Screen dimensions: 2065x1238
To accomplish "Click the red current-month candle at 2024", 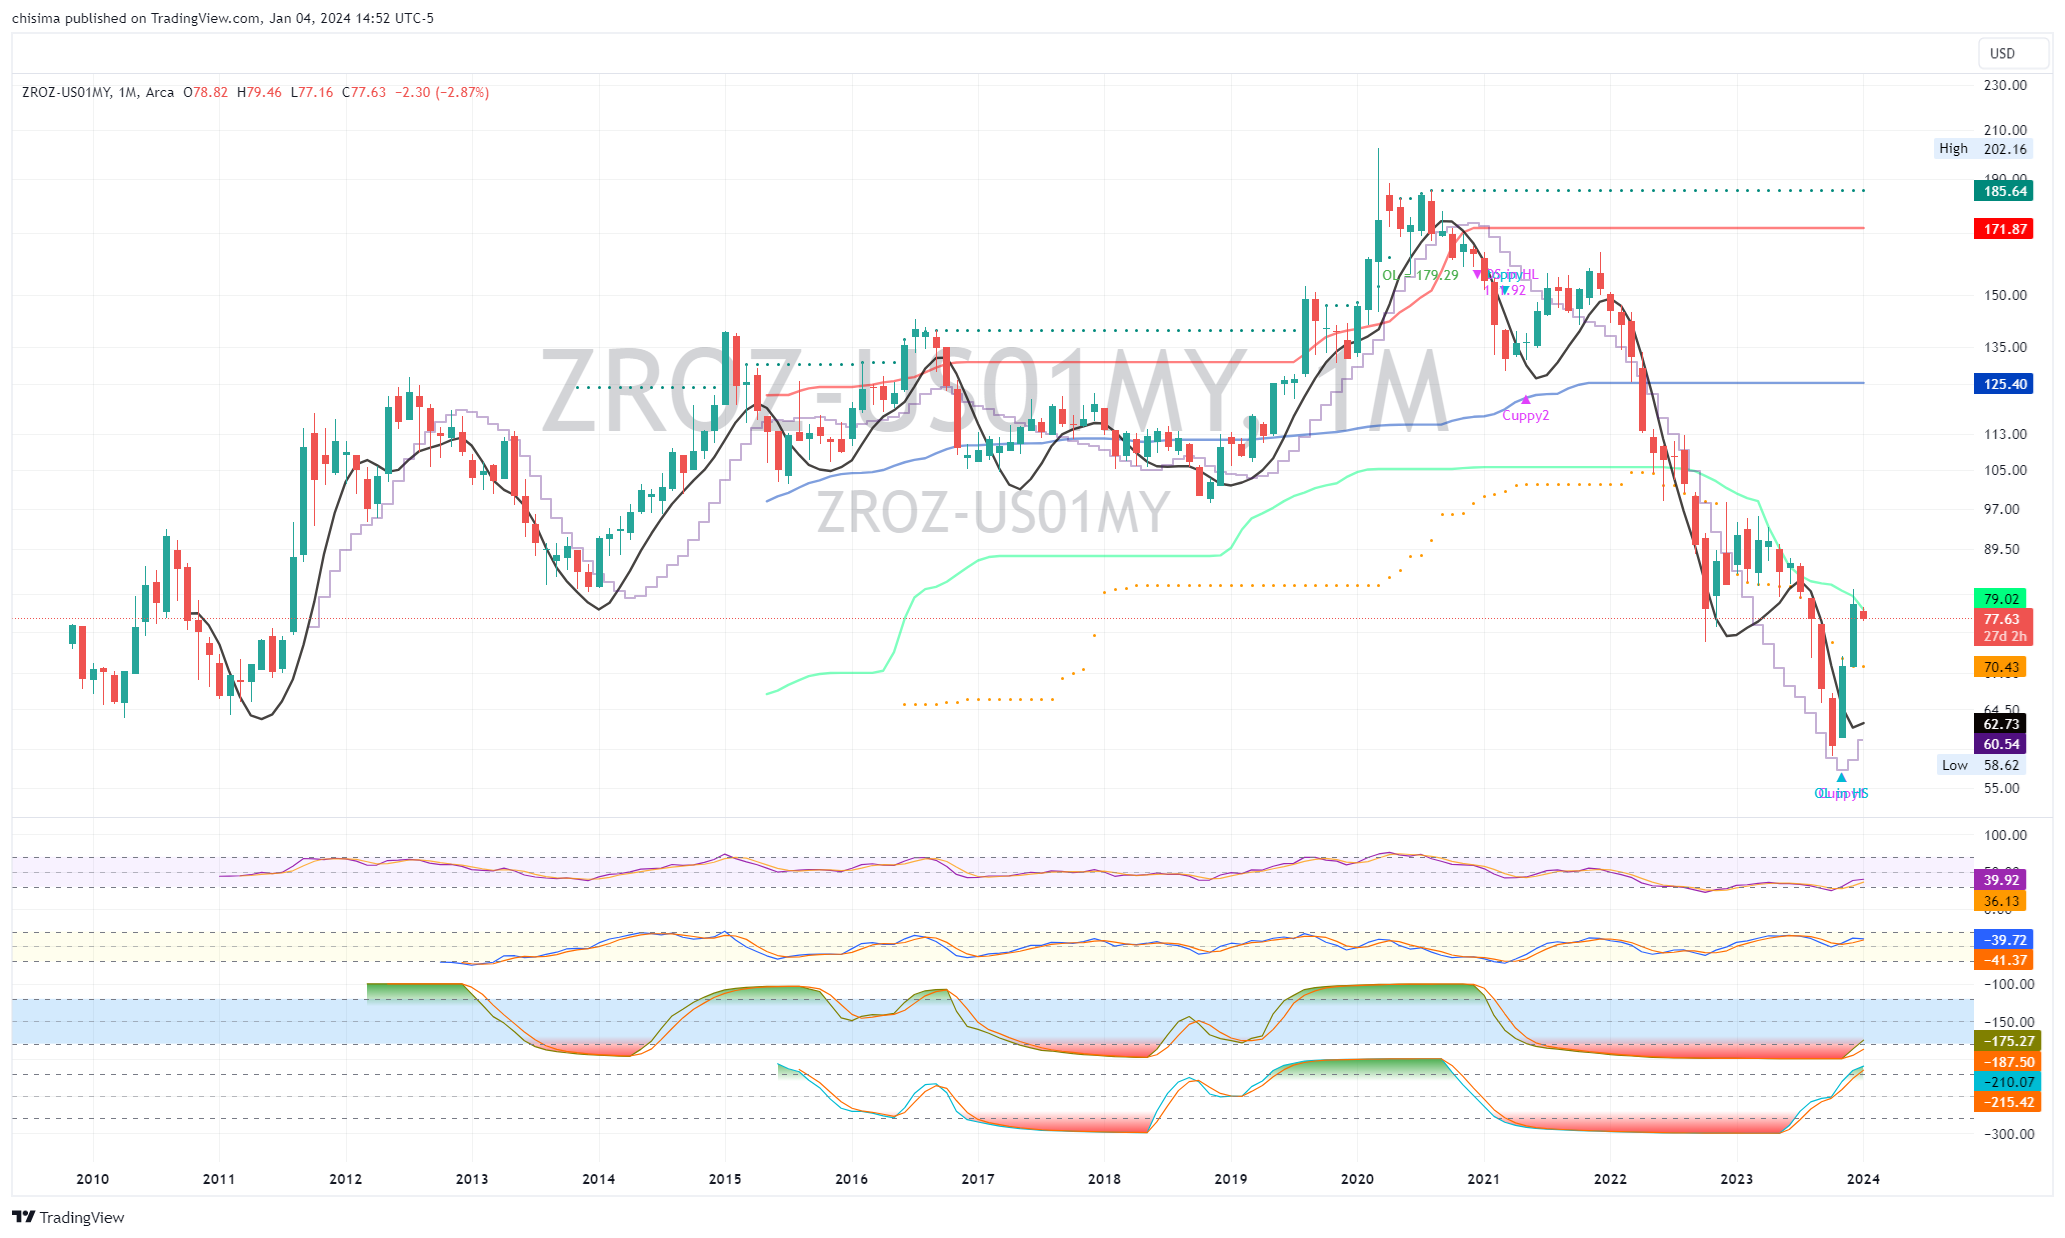I will tap(1863, 615).
